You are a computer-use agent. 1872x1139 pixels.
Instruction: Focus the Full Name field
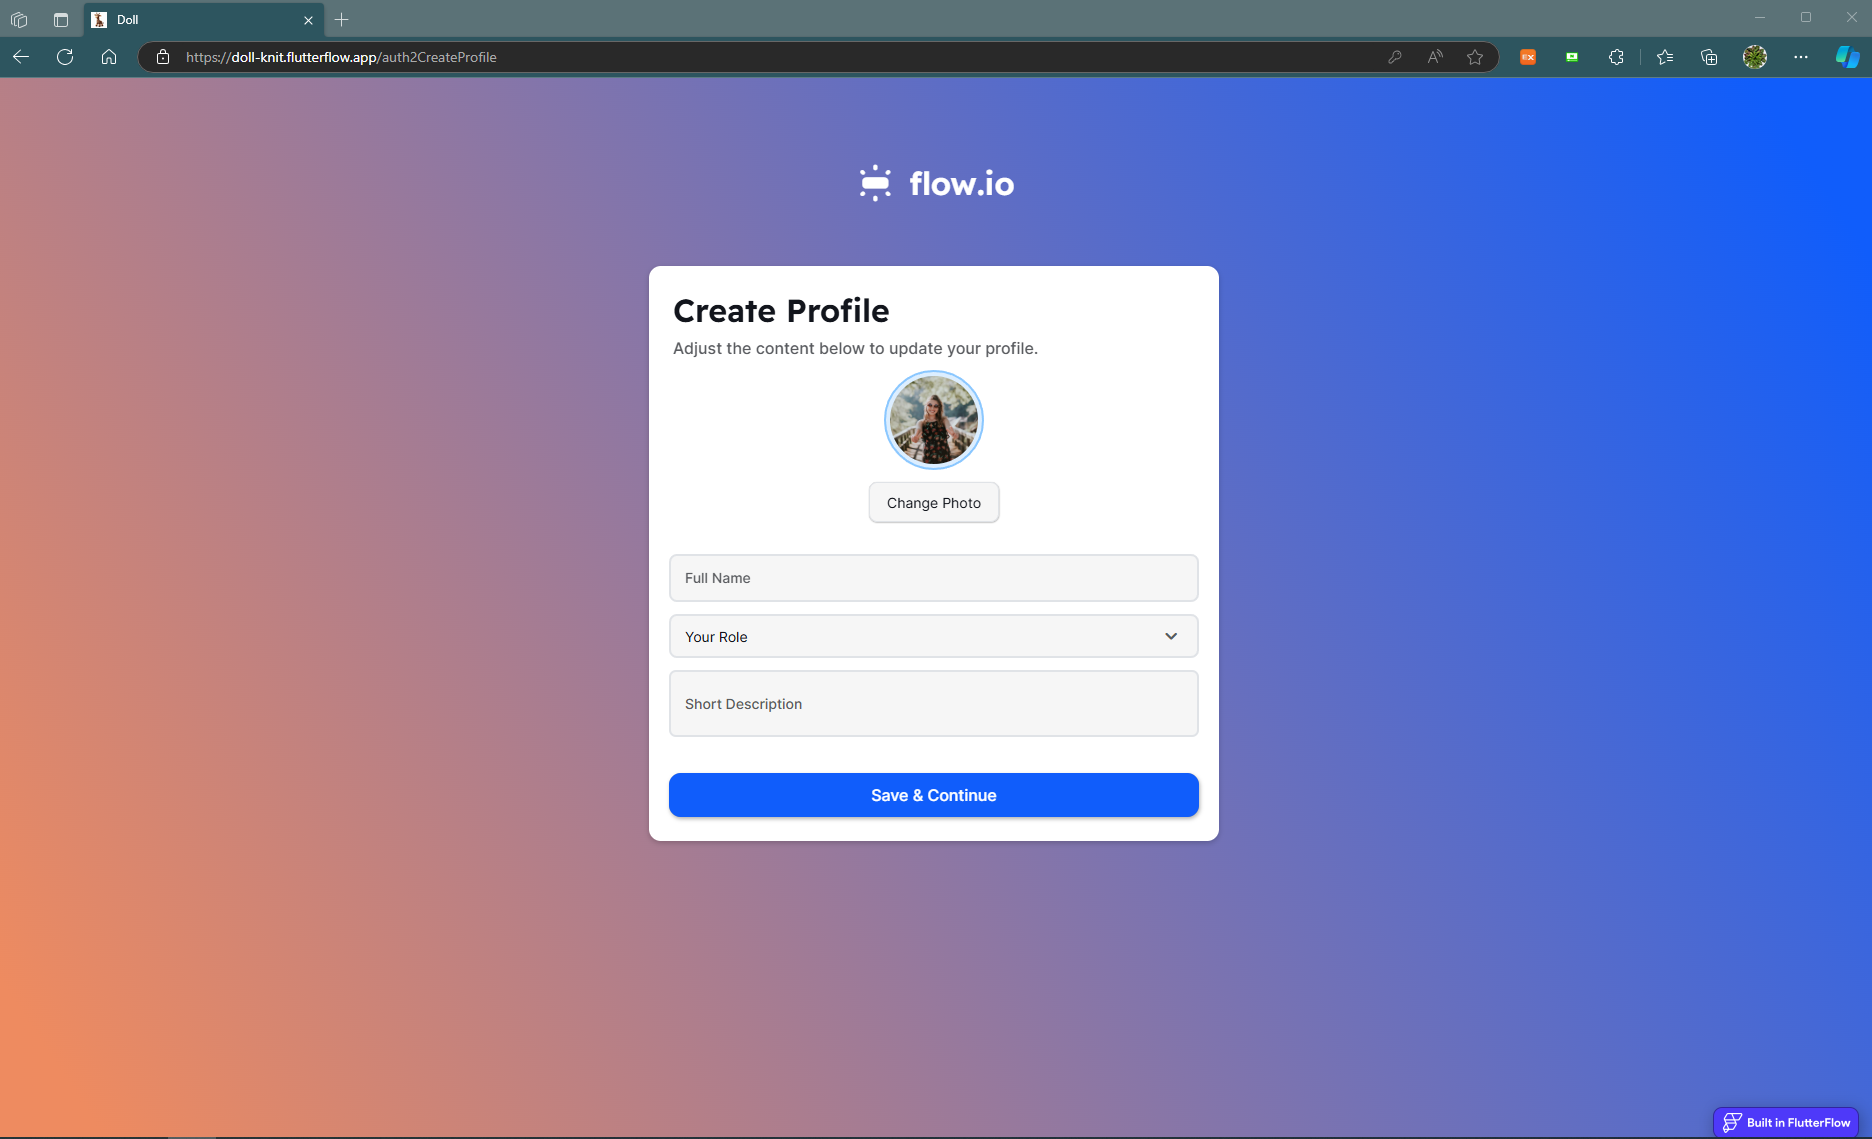coord(934,578)
